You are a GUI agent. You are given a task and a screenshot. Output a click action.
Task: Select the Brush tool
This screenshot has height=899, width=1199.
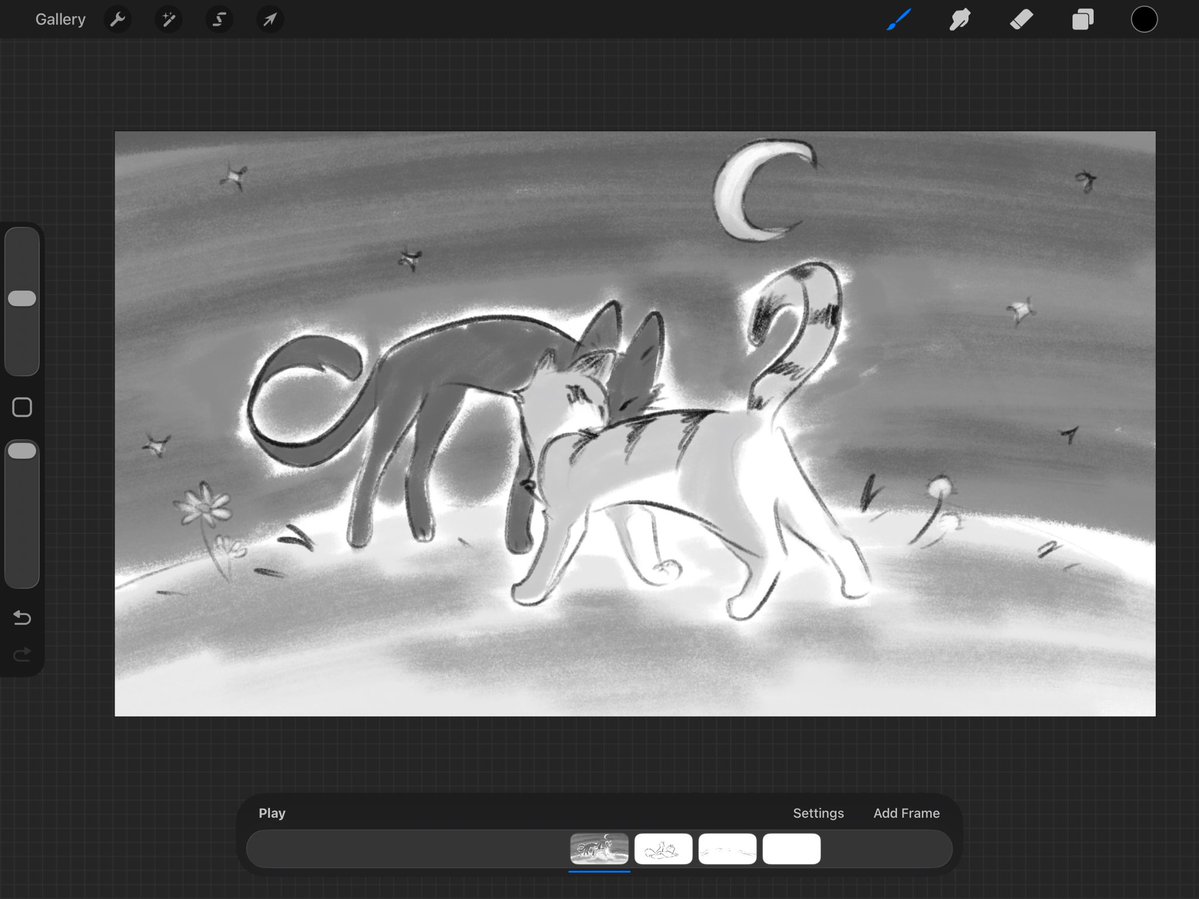point(898,19)
